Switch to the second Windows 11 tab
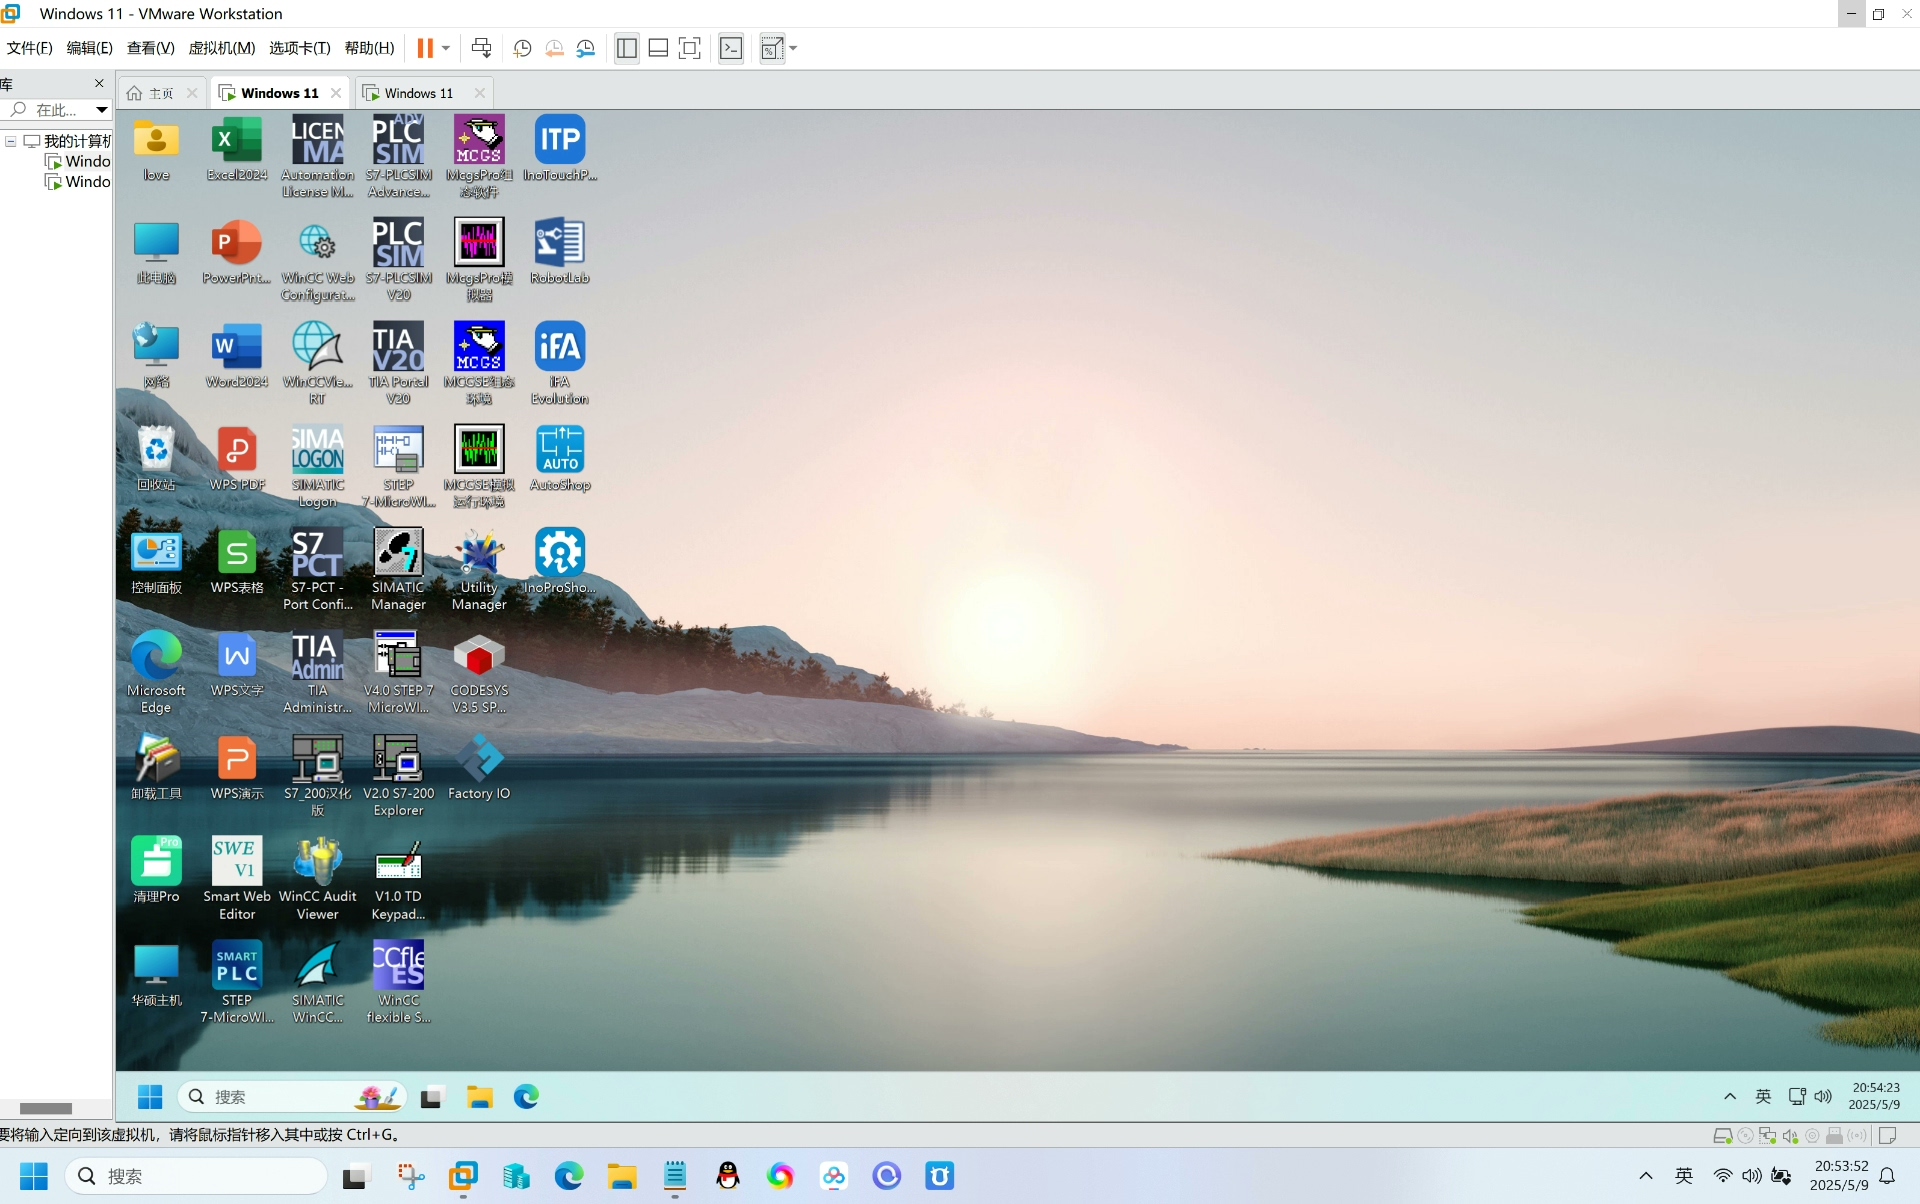Screen dimensions: 1920x1204 coord(418,93)
